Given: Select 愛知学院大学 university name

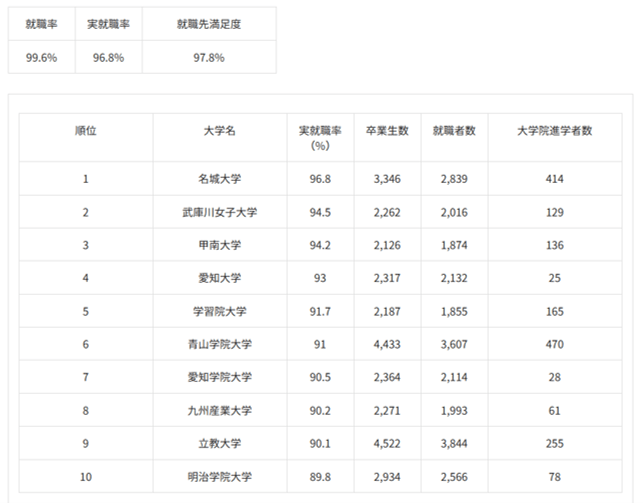Looking at the screenshot, I should 220,377.
